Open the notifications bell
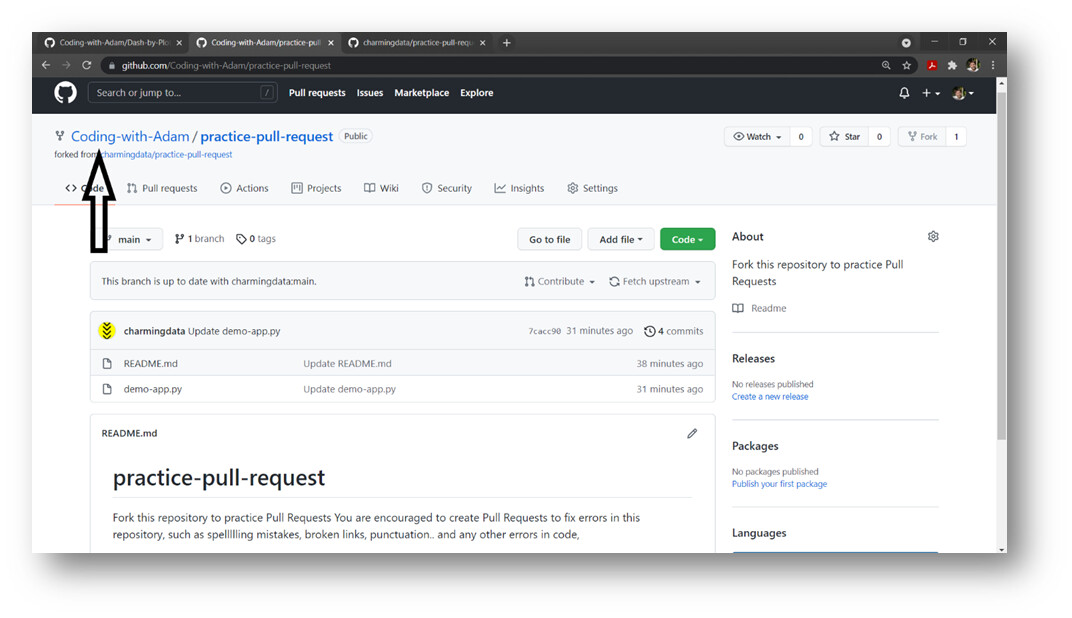 pyautogui.click(x=904, y=93)
